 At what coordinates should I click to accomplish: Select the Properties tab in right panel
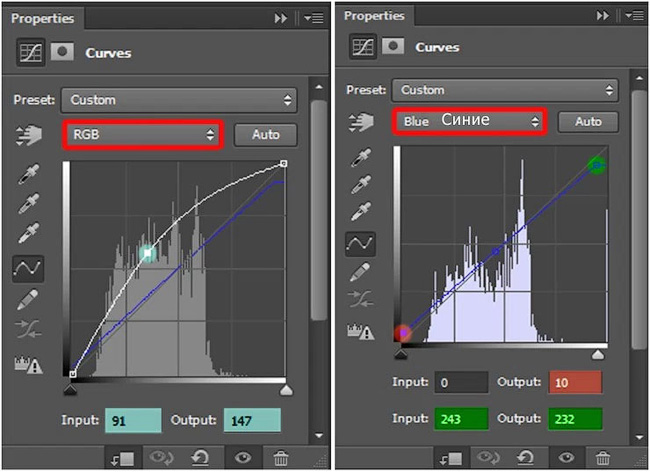374,15
